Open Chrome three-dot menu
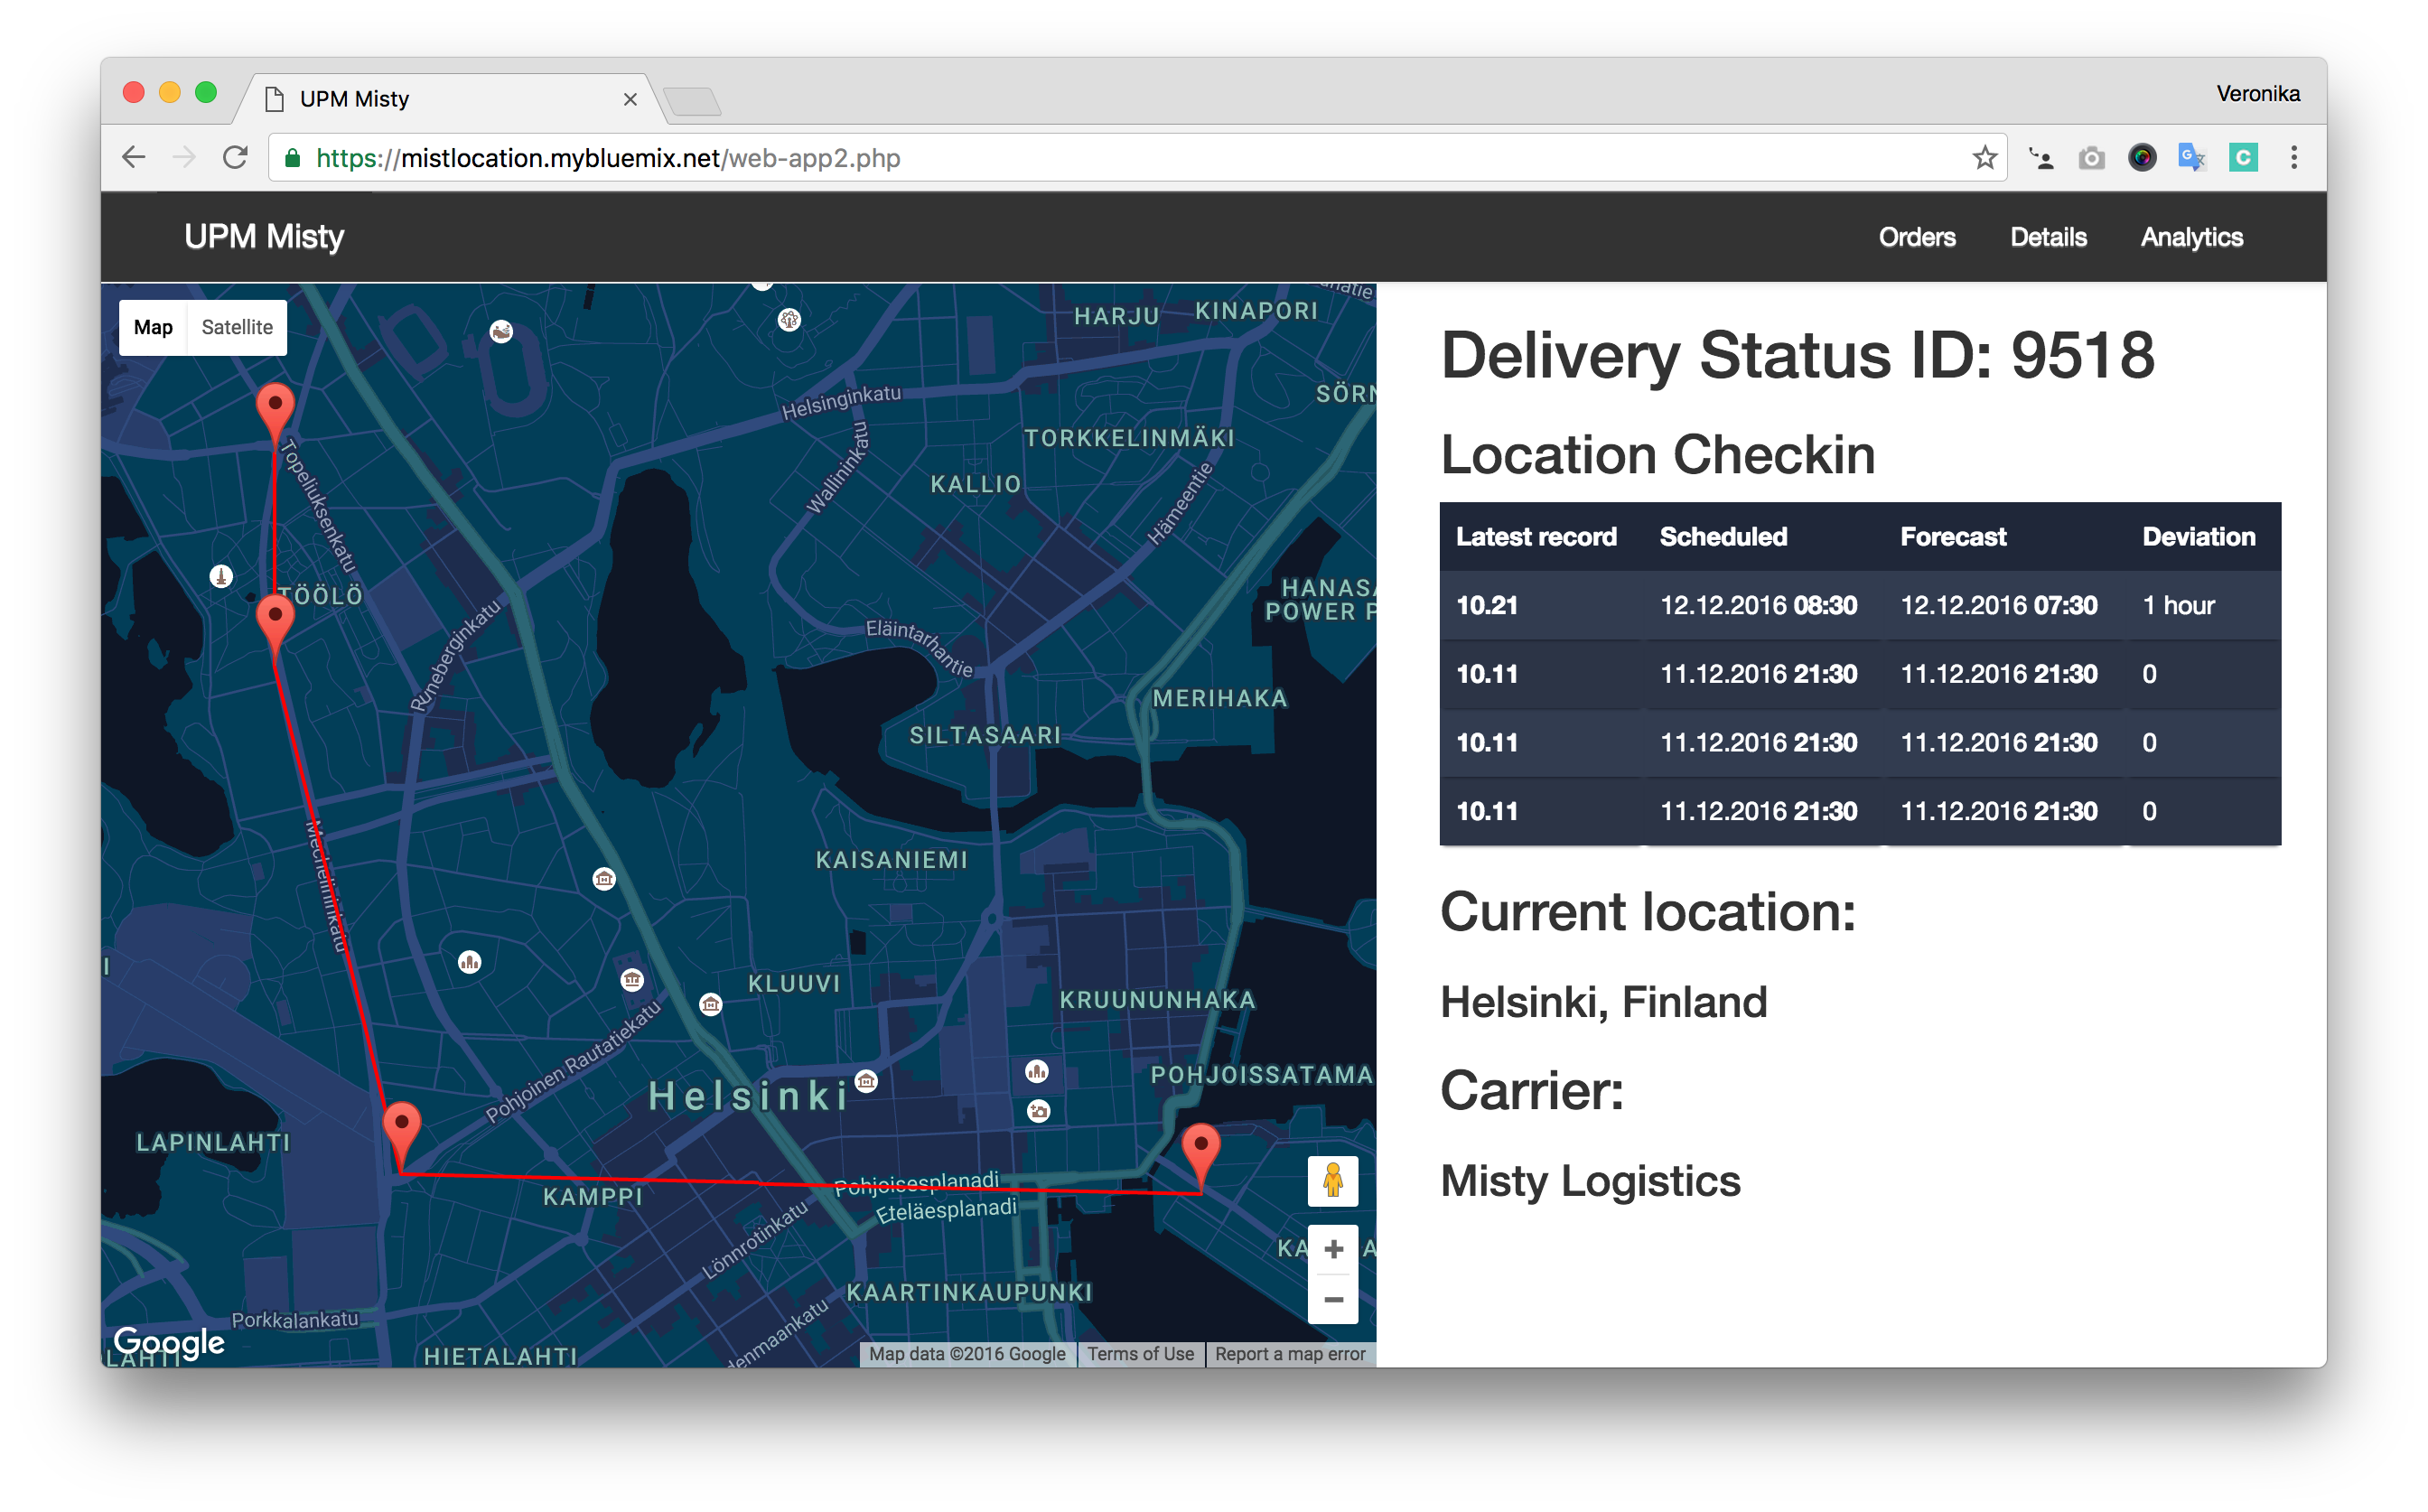This screenshot has width=2428, height=1512. (x=2294, y=158)
